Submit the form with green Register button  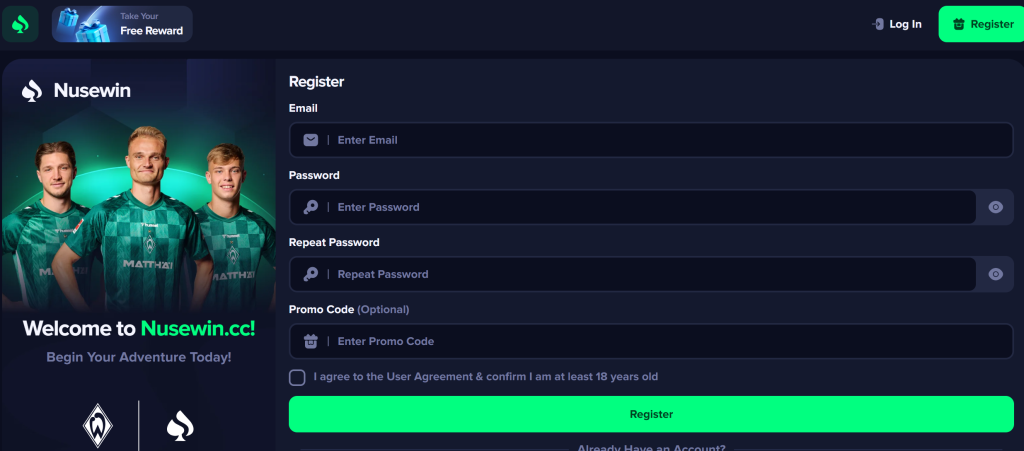click(651, 414)
